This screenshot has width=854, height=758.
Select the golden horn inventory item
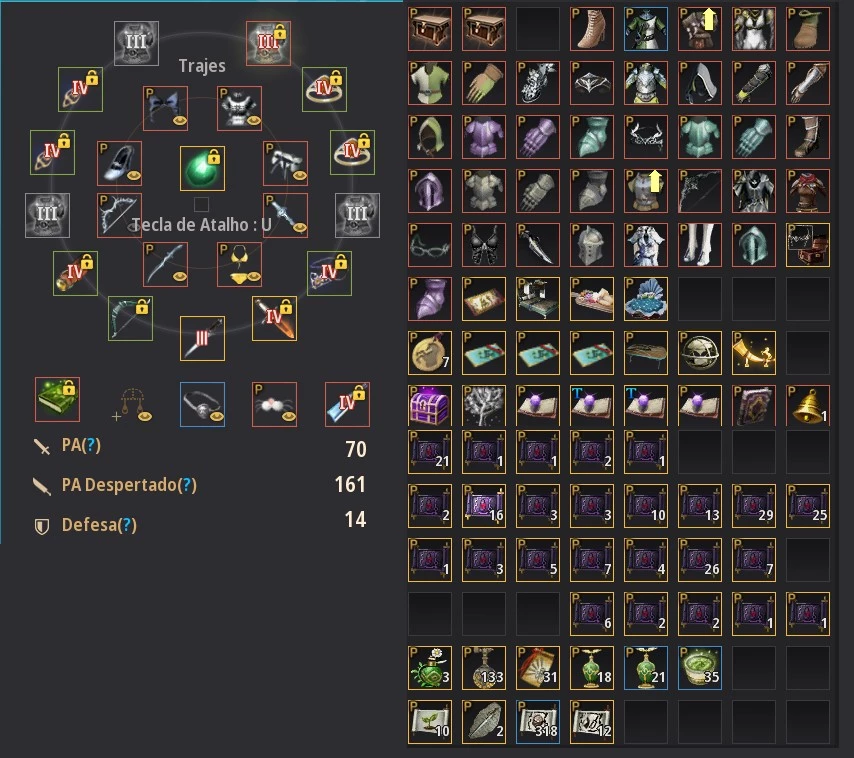754,352
